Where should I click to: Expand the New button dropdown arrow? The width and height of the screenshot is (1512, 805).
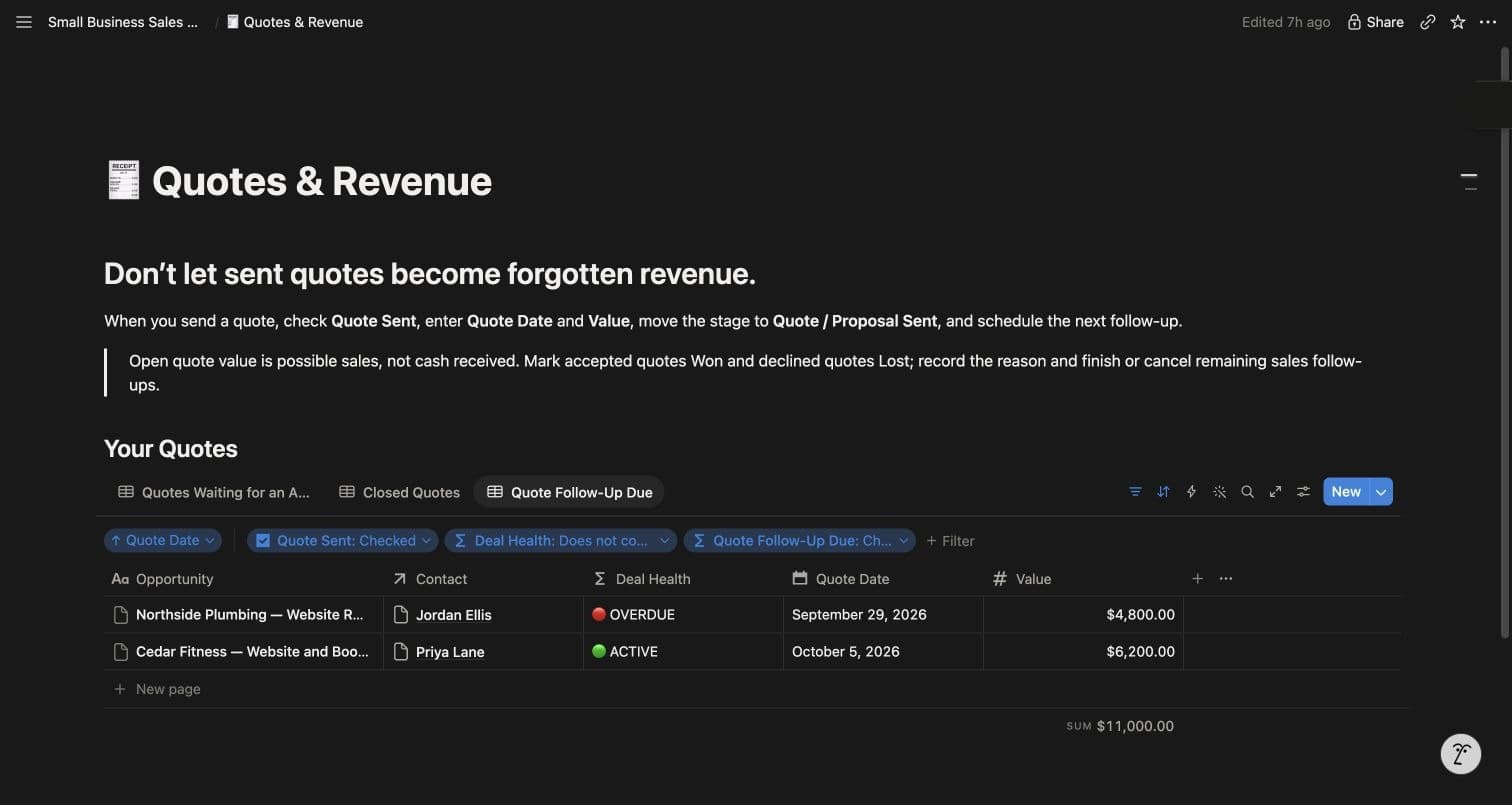1381,492
